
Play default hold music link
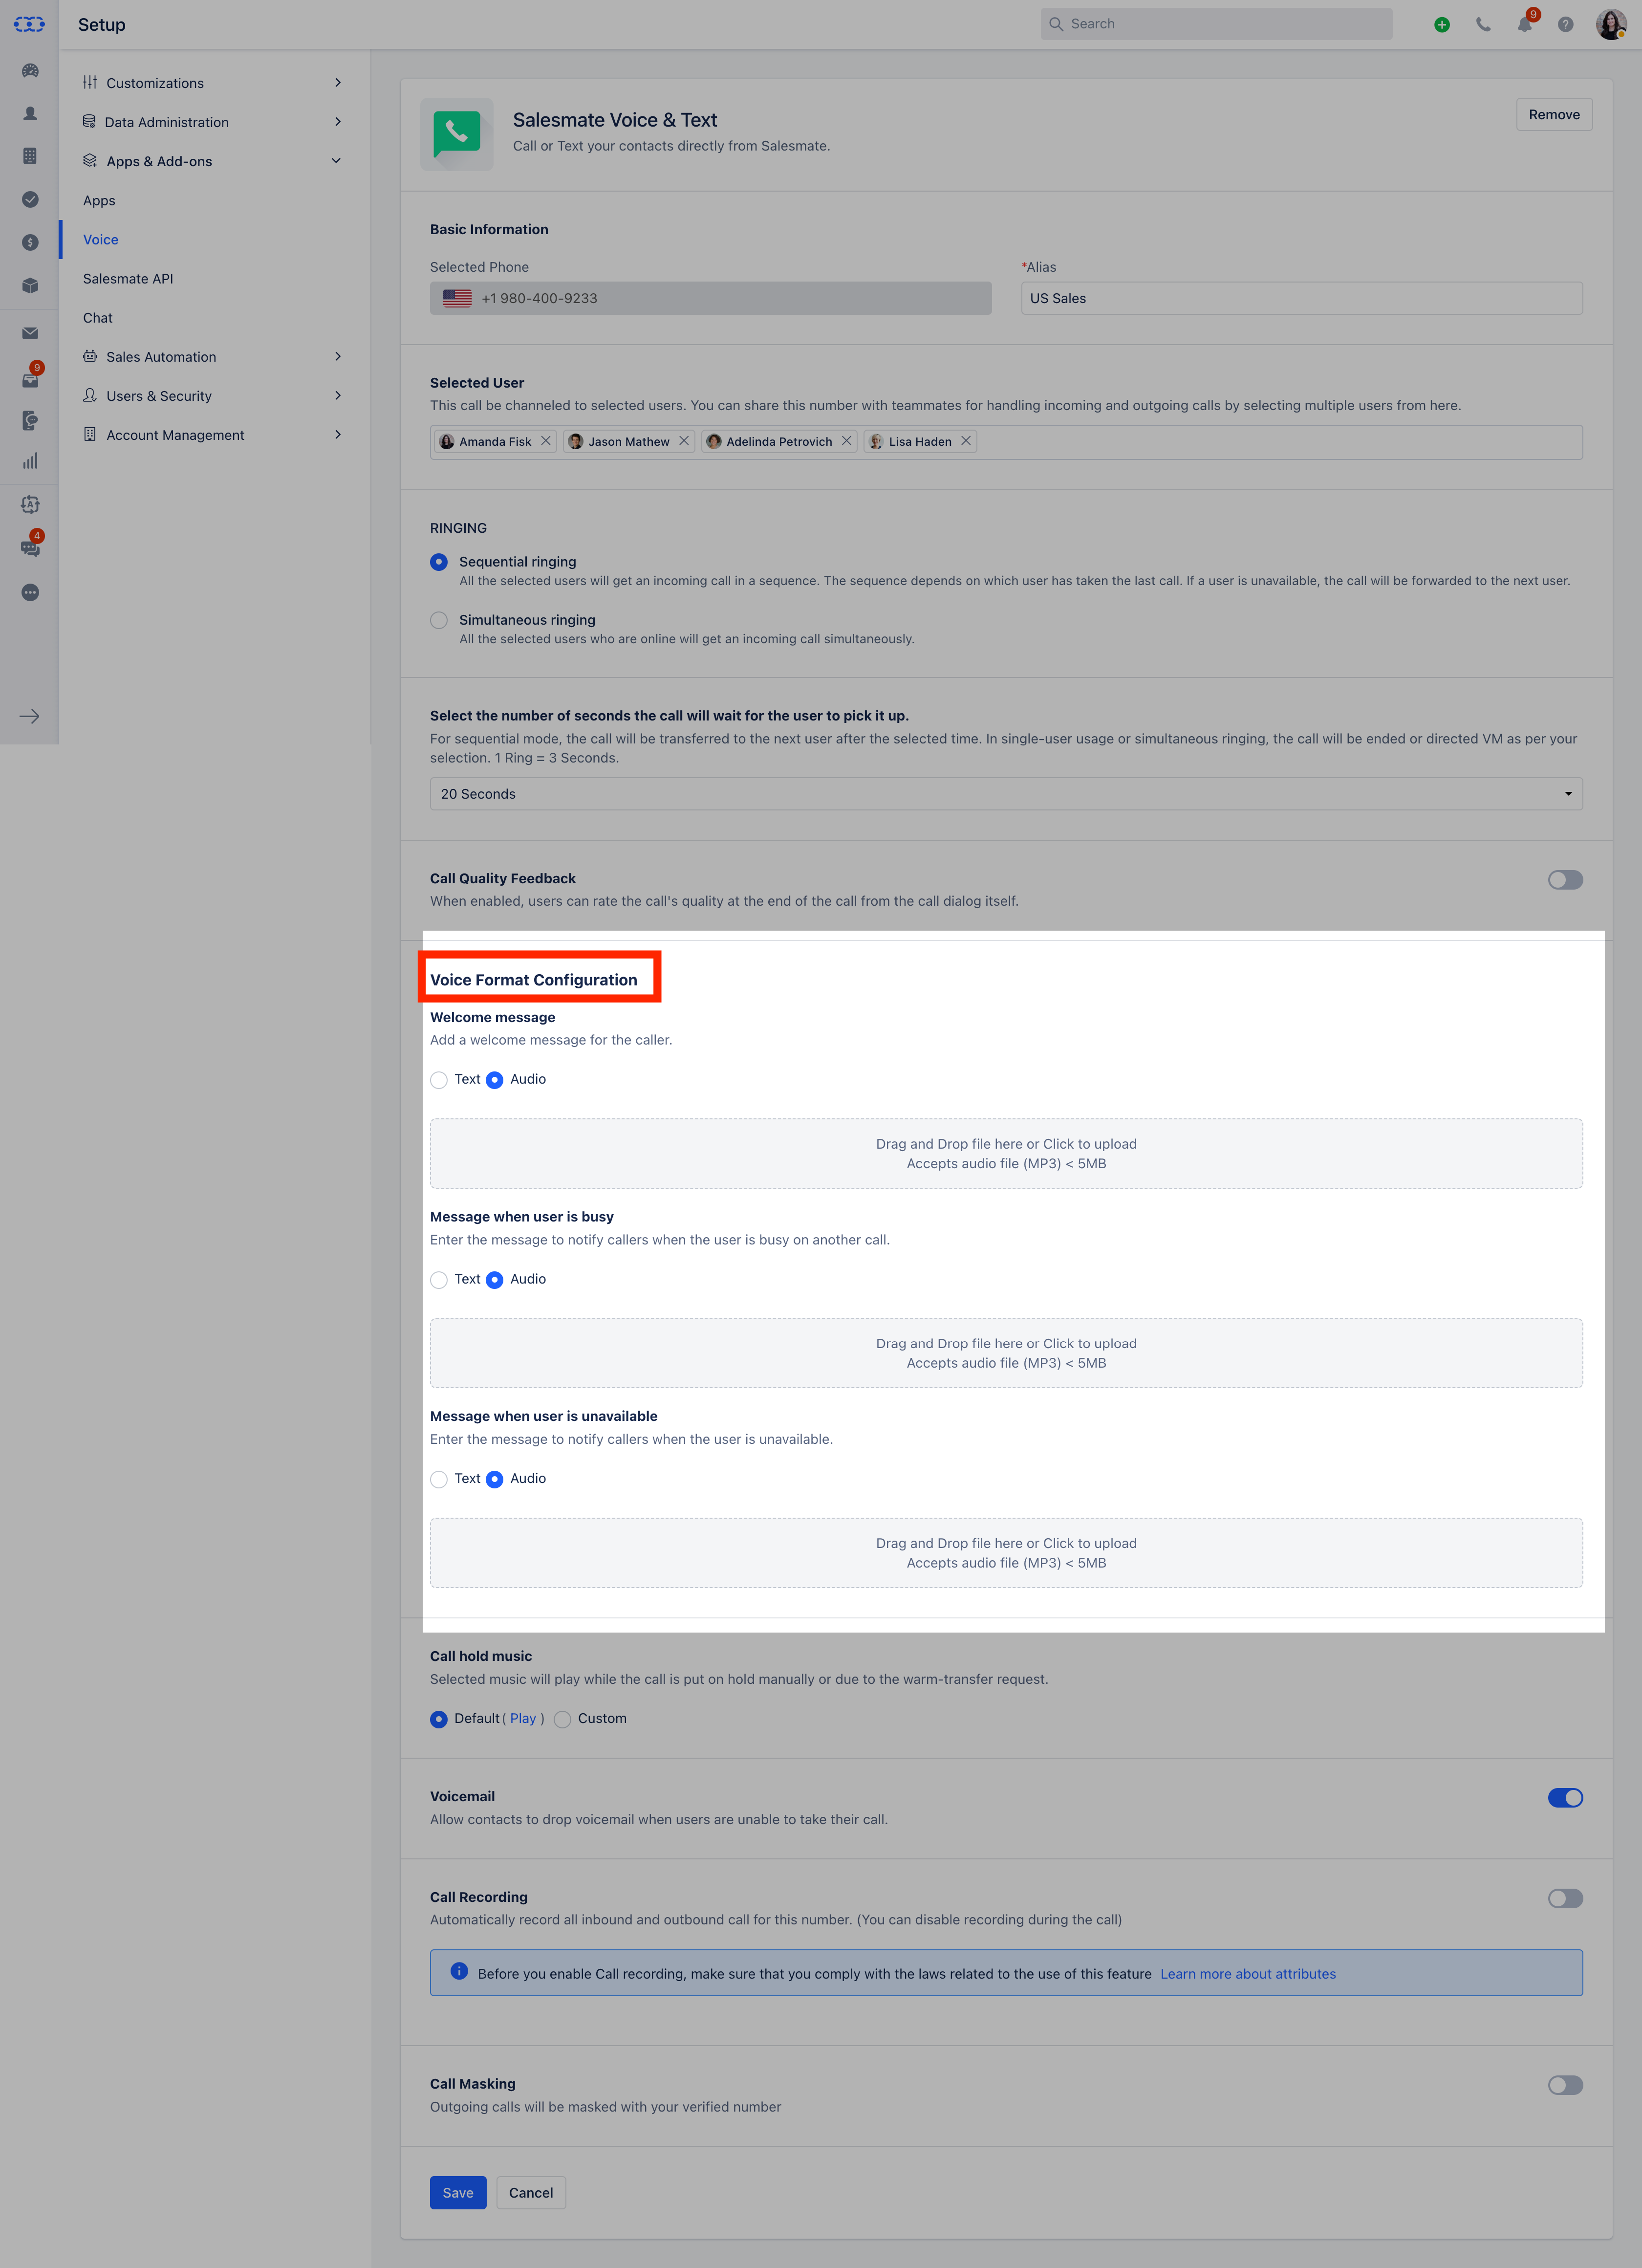tap(523, 1718)
